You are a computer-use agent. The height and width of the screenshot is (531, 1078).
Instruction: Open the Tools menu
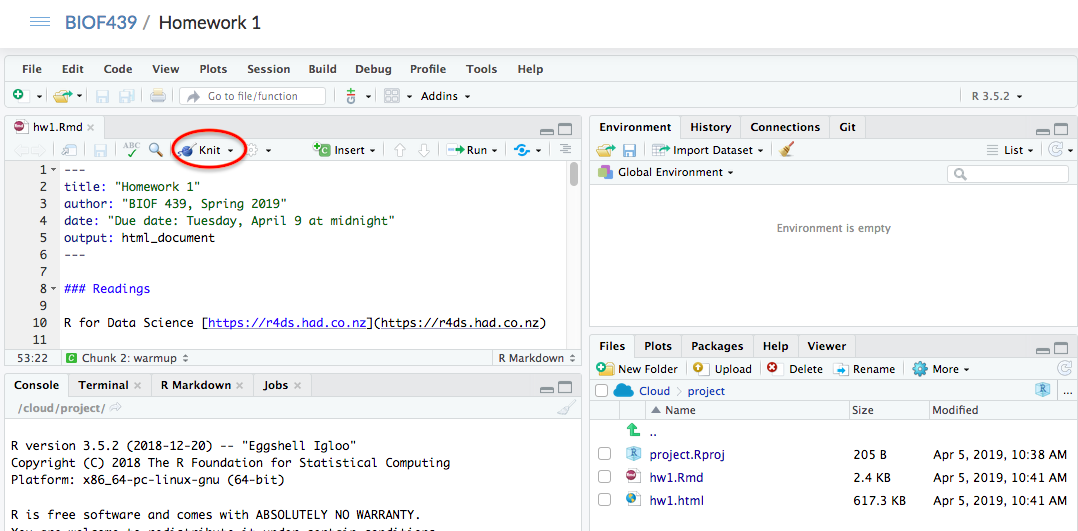tap(481, 69)
